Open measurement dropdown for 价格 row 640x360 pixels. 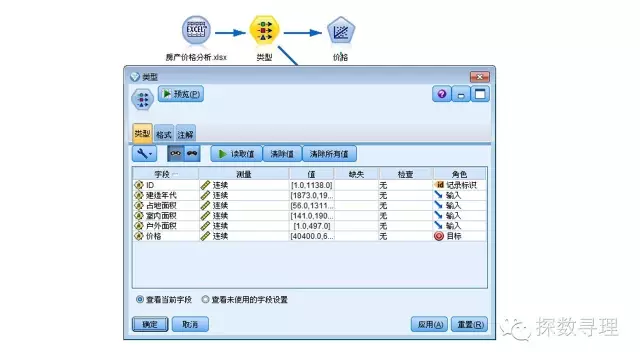coord(244,236)
